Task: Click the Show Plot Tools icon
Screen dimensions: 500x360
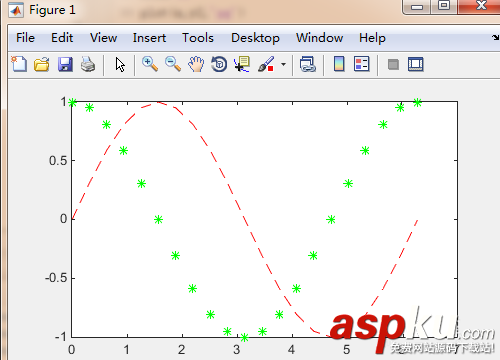Action: [x=416, y=64]
